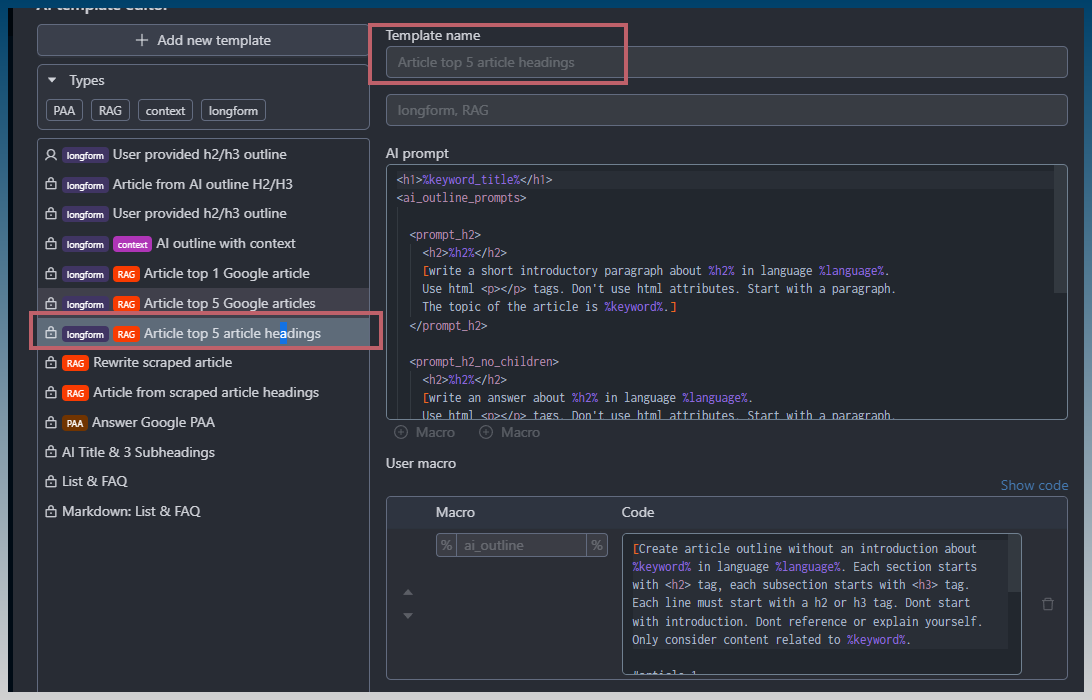Delete the ai_outline macro via trash icon

[x=1047, y=604]
